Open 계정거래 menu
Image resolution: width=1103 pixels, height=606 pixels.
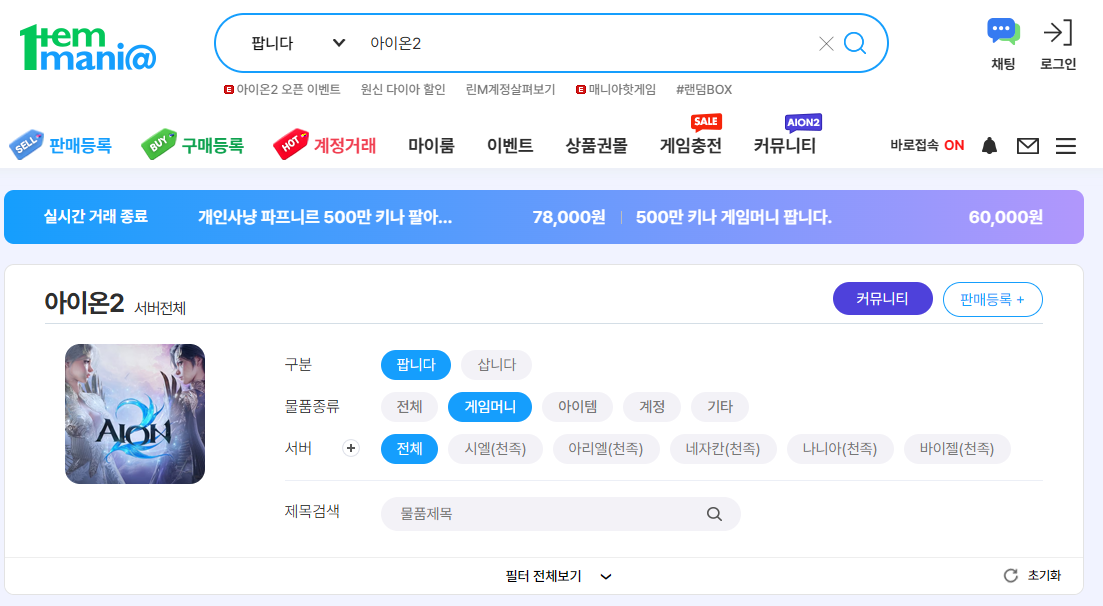click(345, 146)
